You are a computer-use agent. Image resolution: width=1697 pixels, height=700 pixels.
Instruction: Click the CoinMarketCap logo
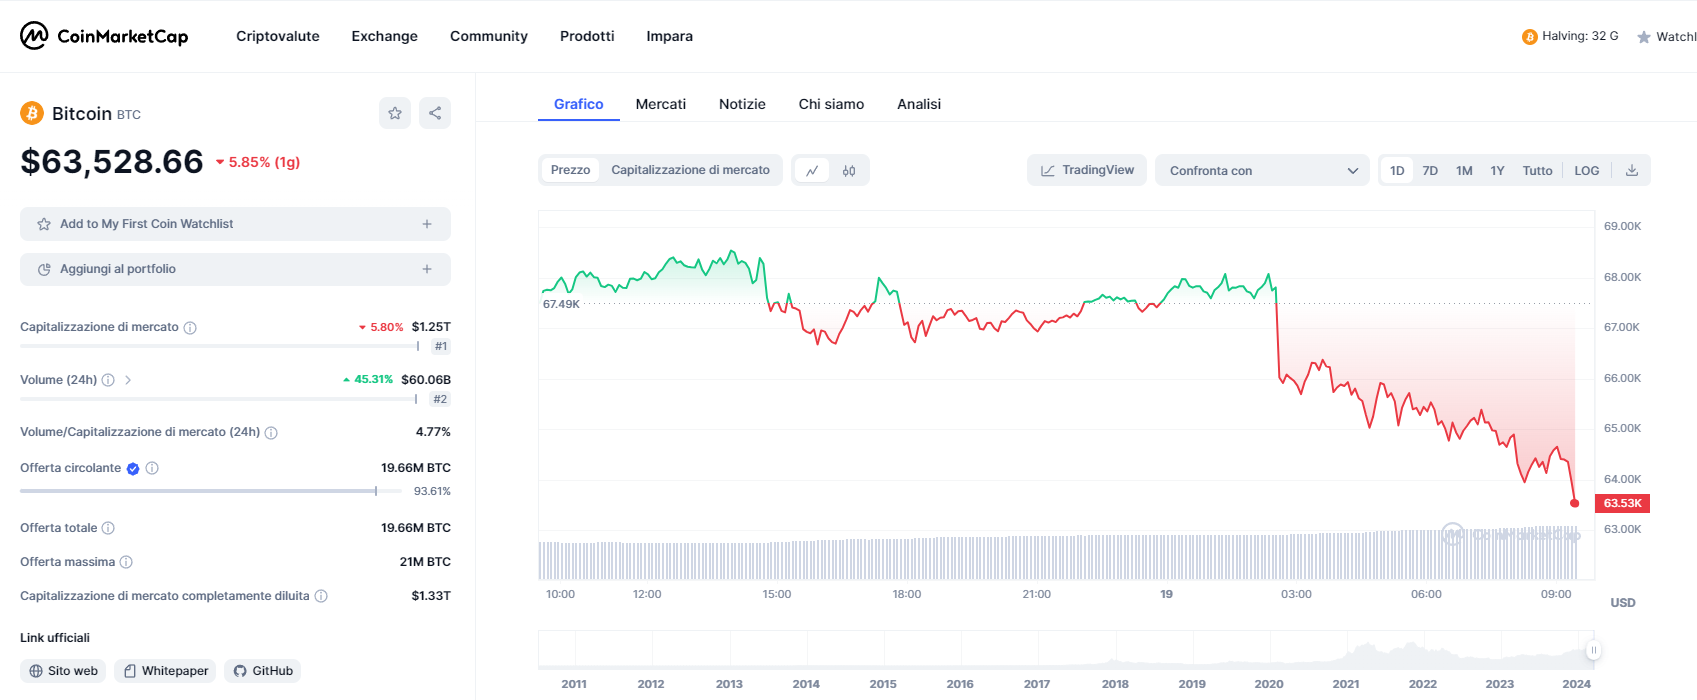pos(104,36)
